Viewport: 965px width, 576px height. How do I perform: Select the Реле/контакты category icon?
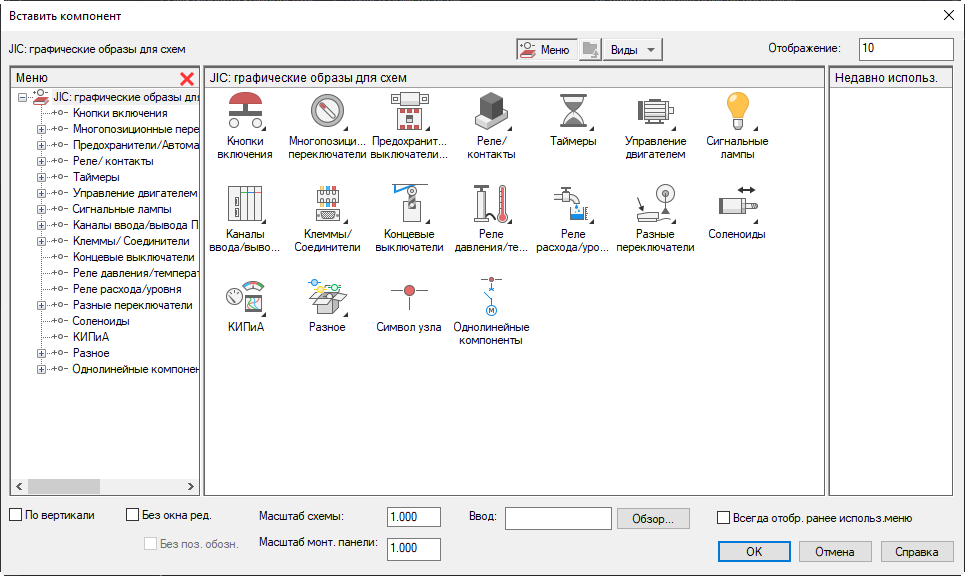[490, 115]
